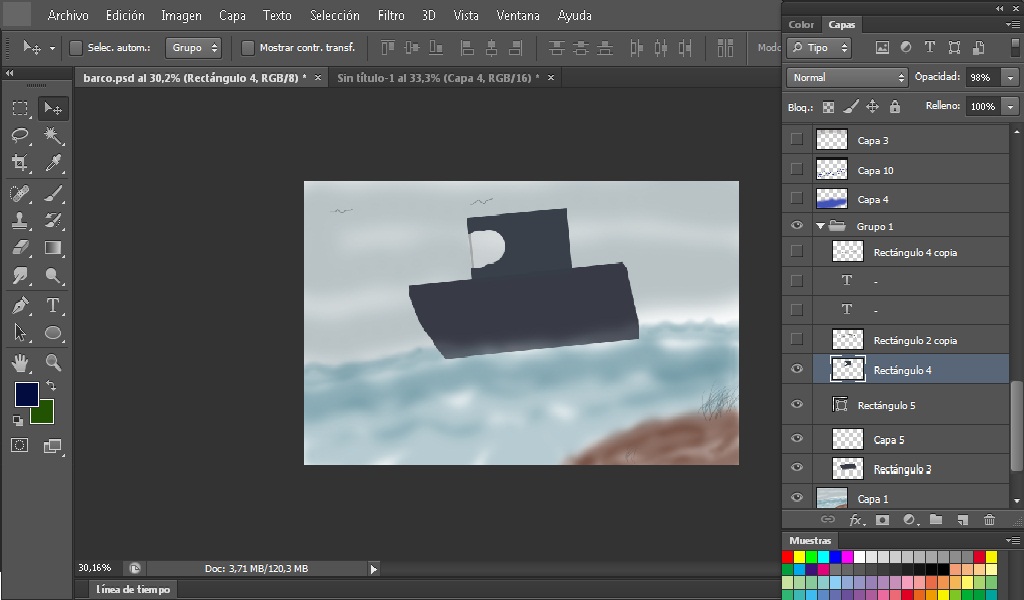Pick the Eyedropper tool
Viewport: 1024px width, 600px height.
[x=53, y=162]
